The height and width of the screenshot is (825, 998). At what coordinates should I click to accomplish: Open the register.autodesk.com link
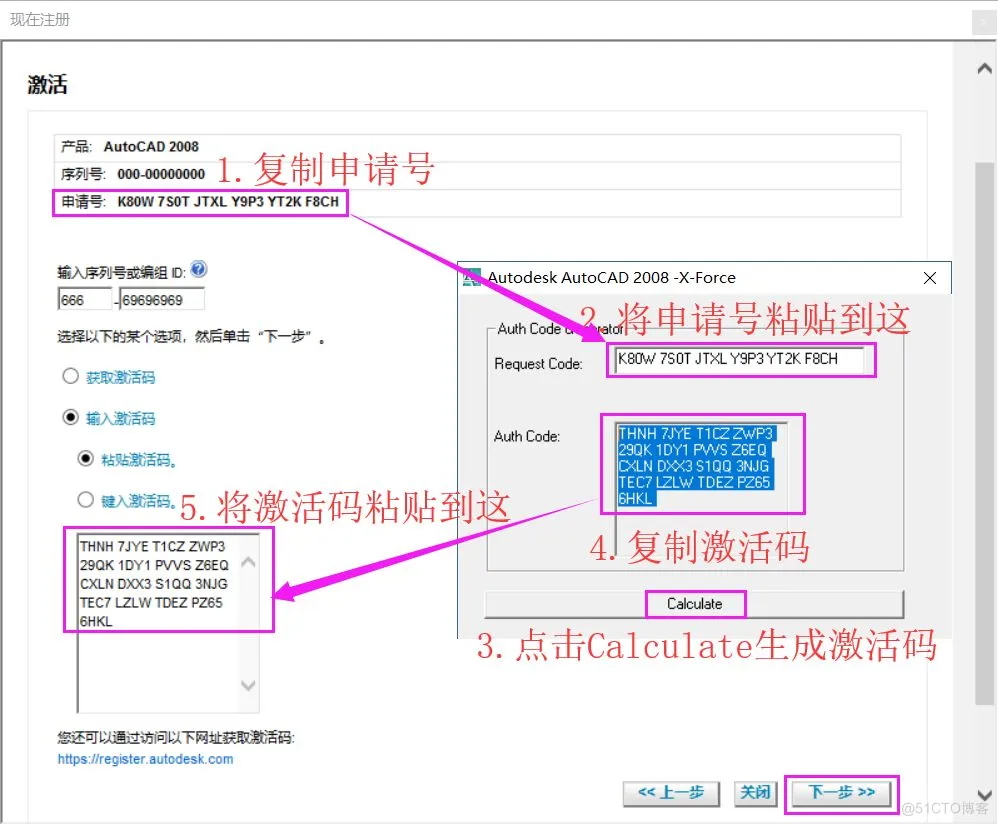145,759
